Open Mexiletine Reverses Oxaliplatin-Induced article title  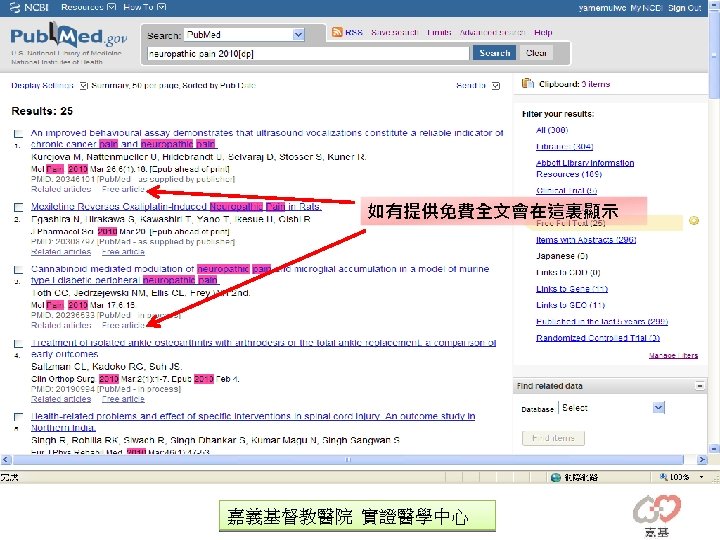pos(176,207)
